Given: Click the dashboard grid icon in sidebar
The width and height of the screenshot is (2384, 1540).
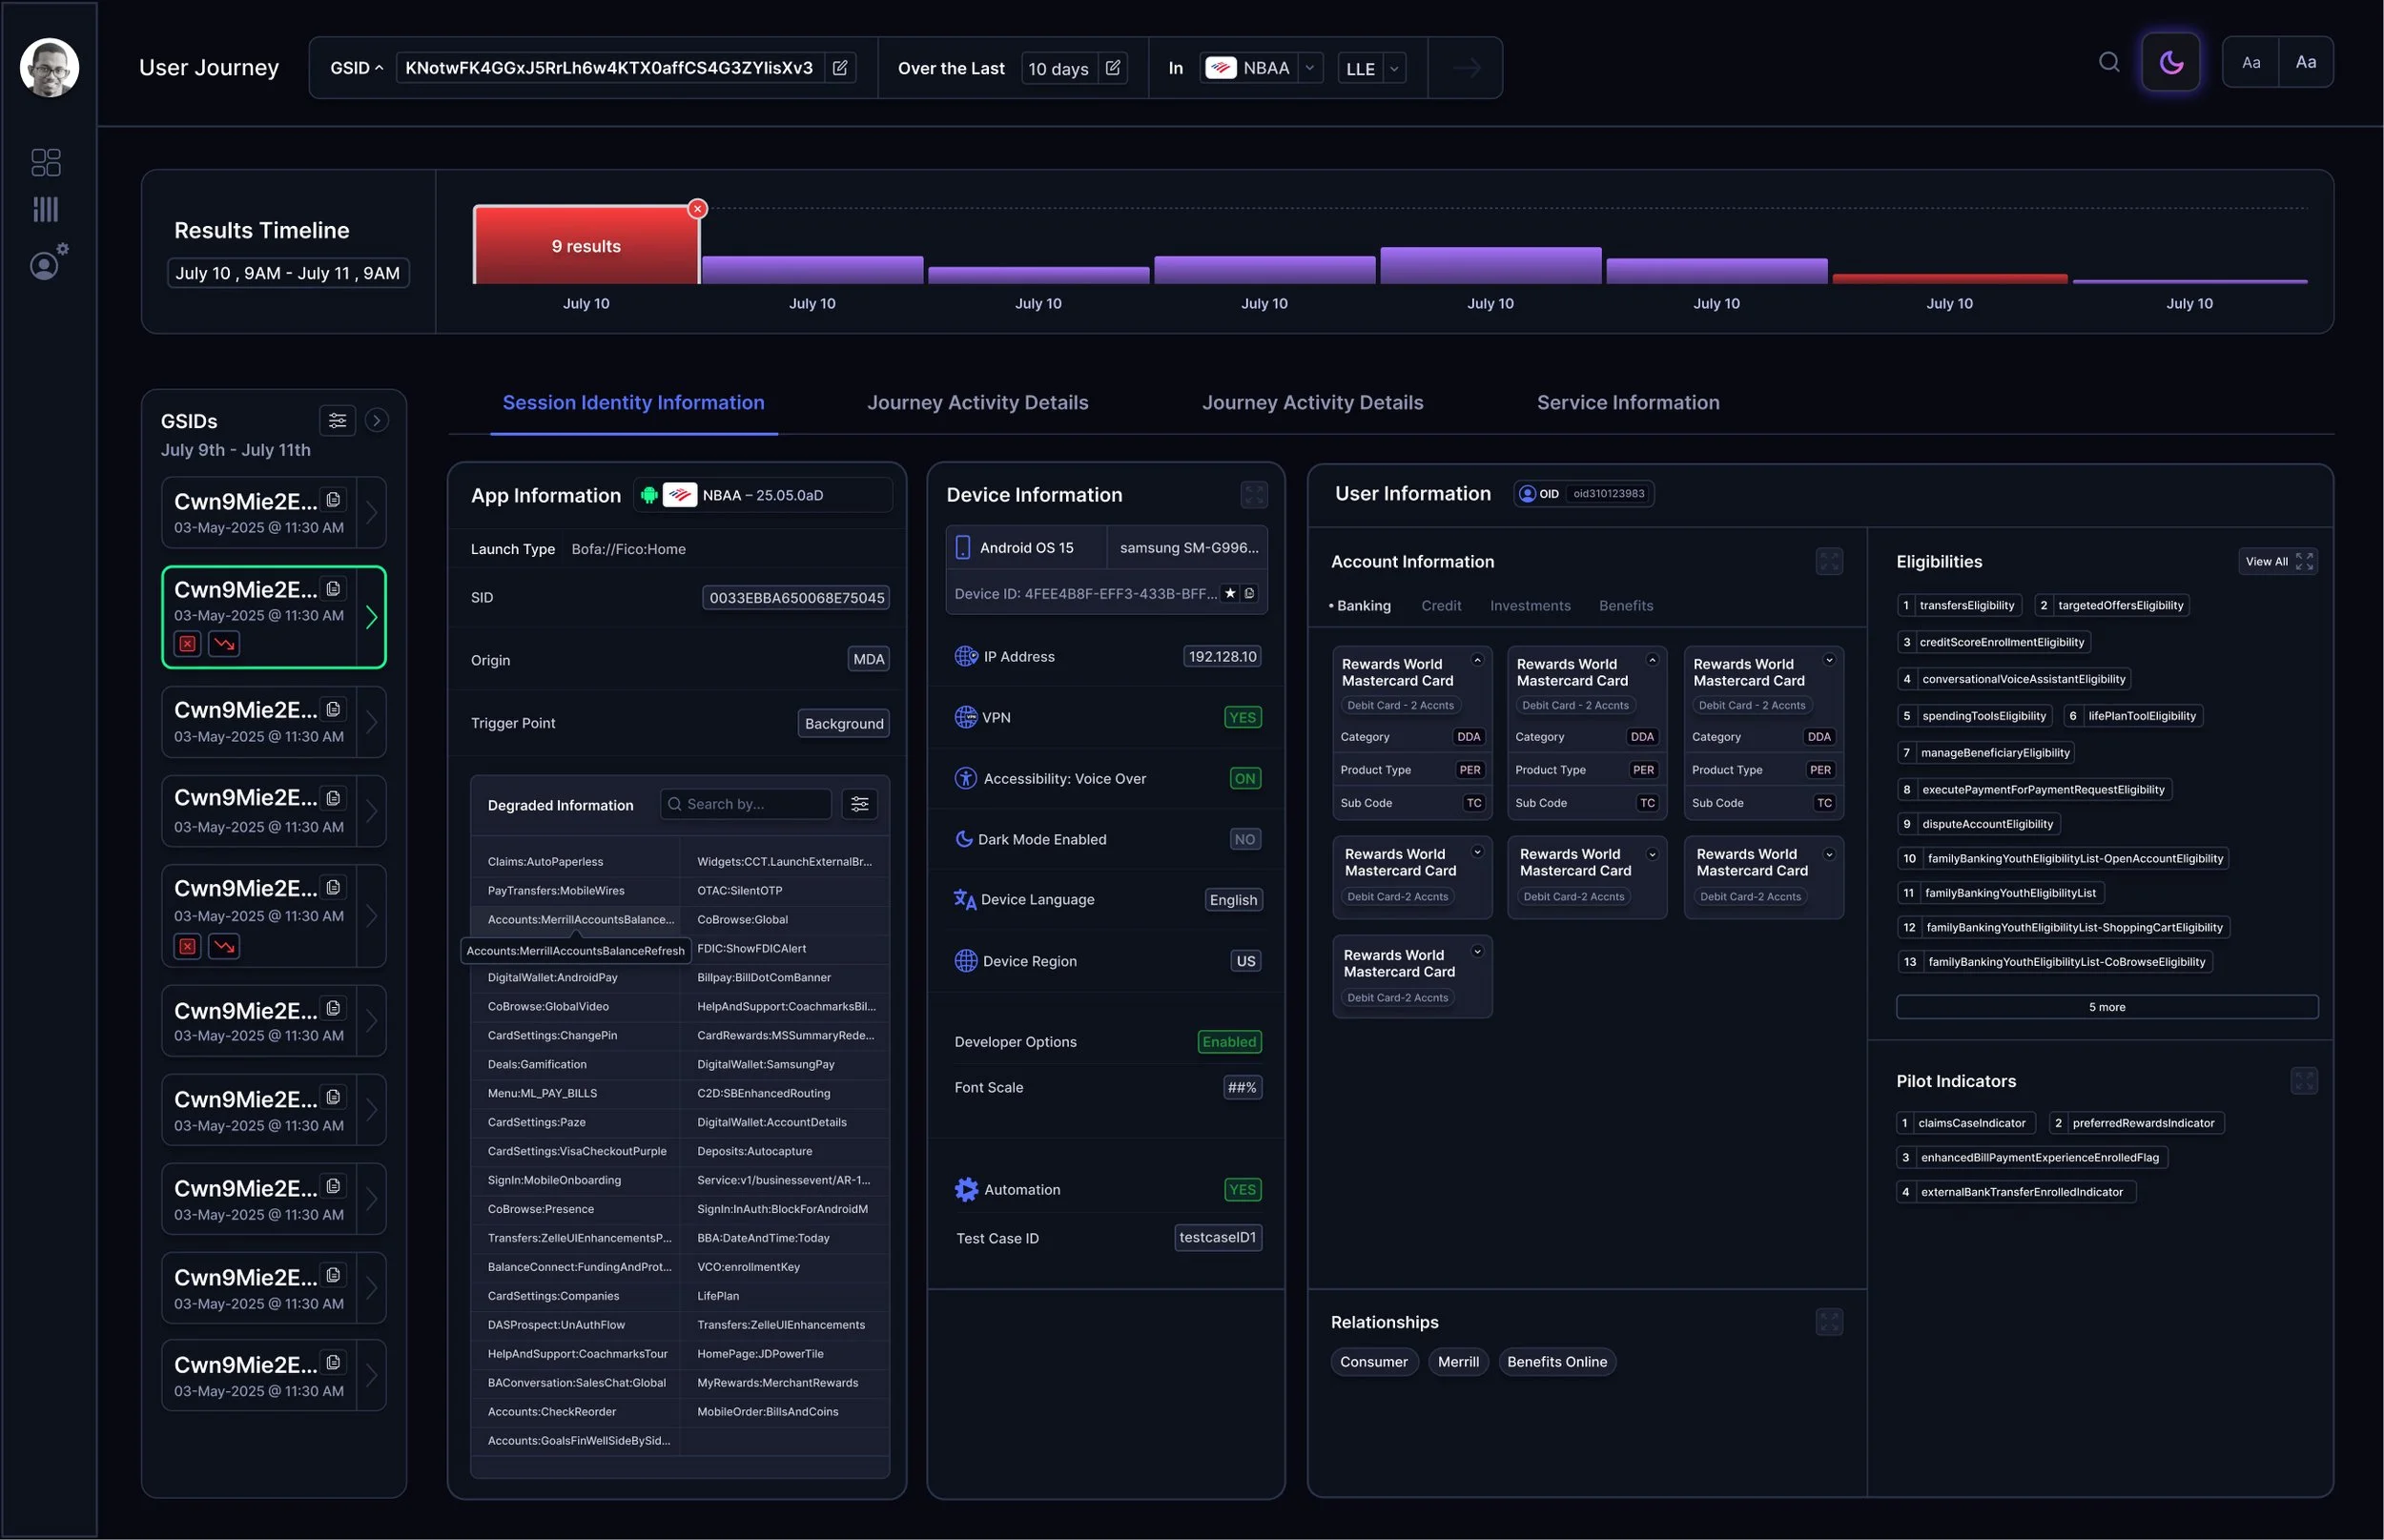Looking at the screenshot, I should pyautogui.click(x=45, y=162).
